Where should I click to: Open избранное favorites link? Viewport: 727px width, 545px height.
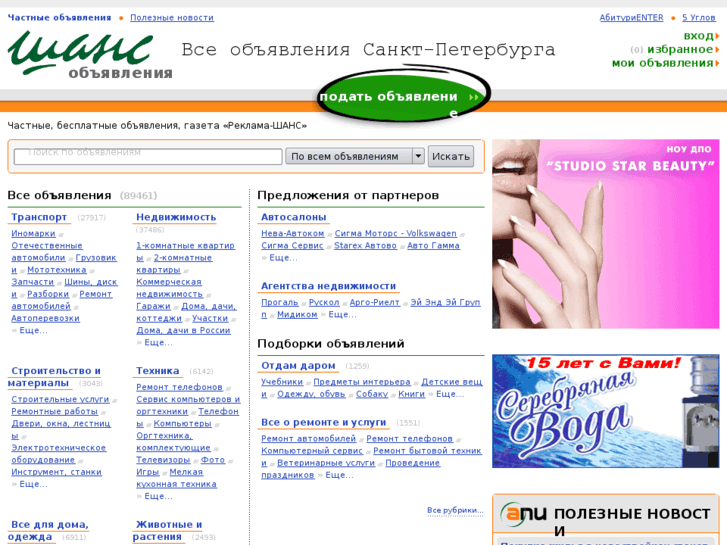pos(682,49)
